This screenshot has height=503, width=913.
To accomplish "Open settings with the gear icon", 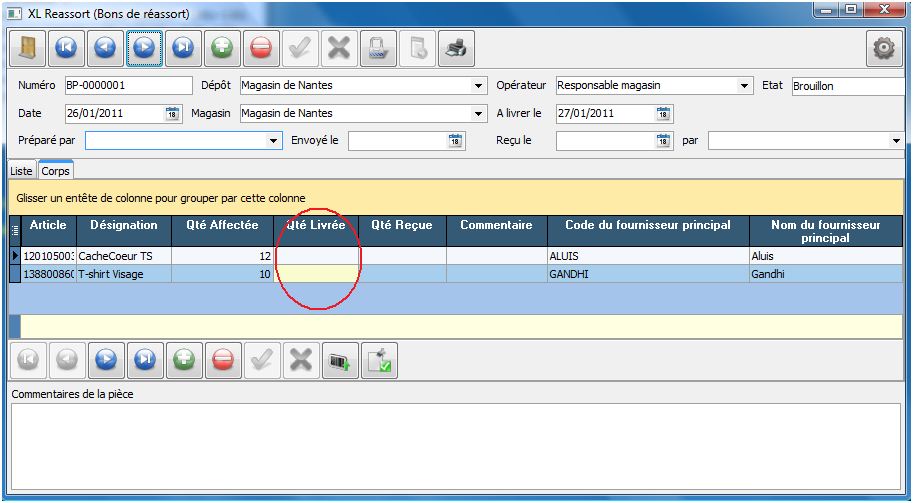I will pos(884,48).
